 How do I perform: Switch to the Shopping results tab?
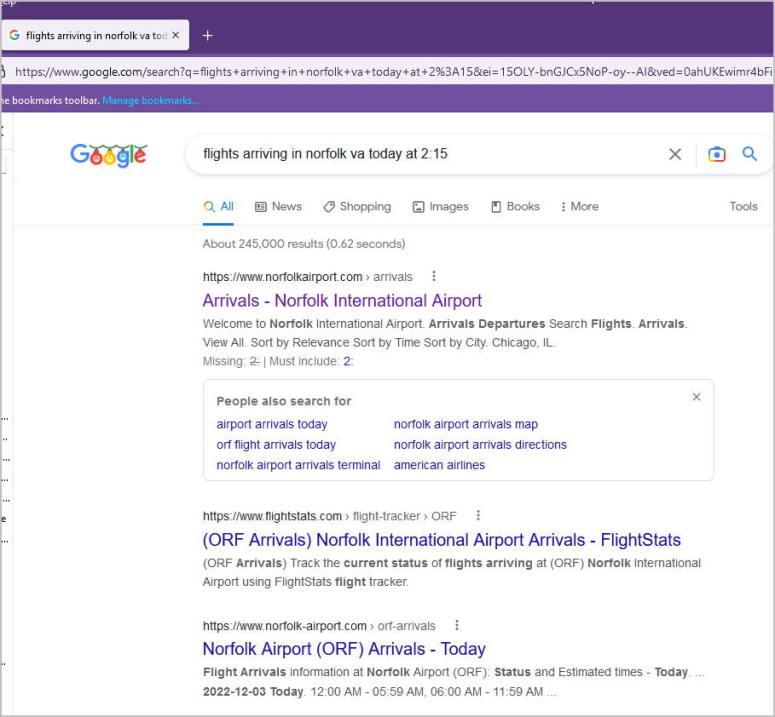(x=357, y=206)
